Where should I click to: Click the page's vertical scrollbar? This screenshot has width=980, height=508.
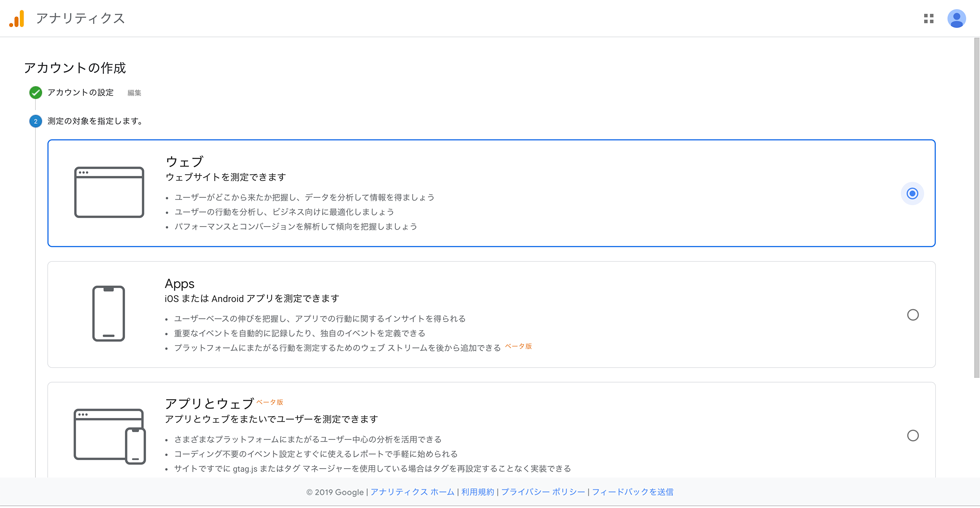pyautogui.click(x=976, y=207)
